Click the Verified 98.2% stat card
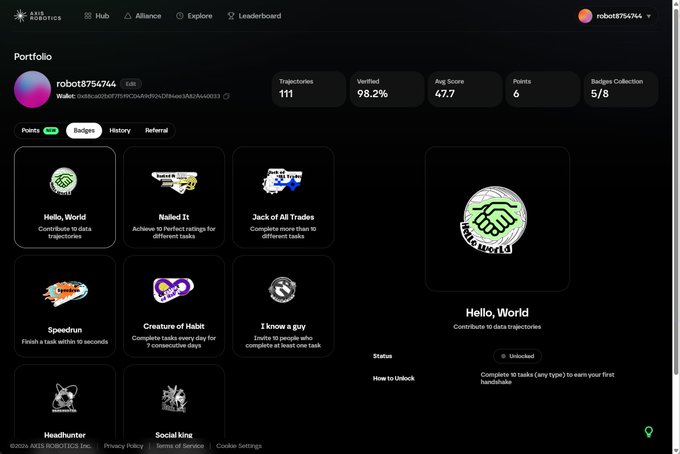Image resolution: width=680 pixels, height=454 pixels. 387,89
